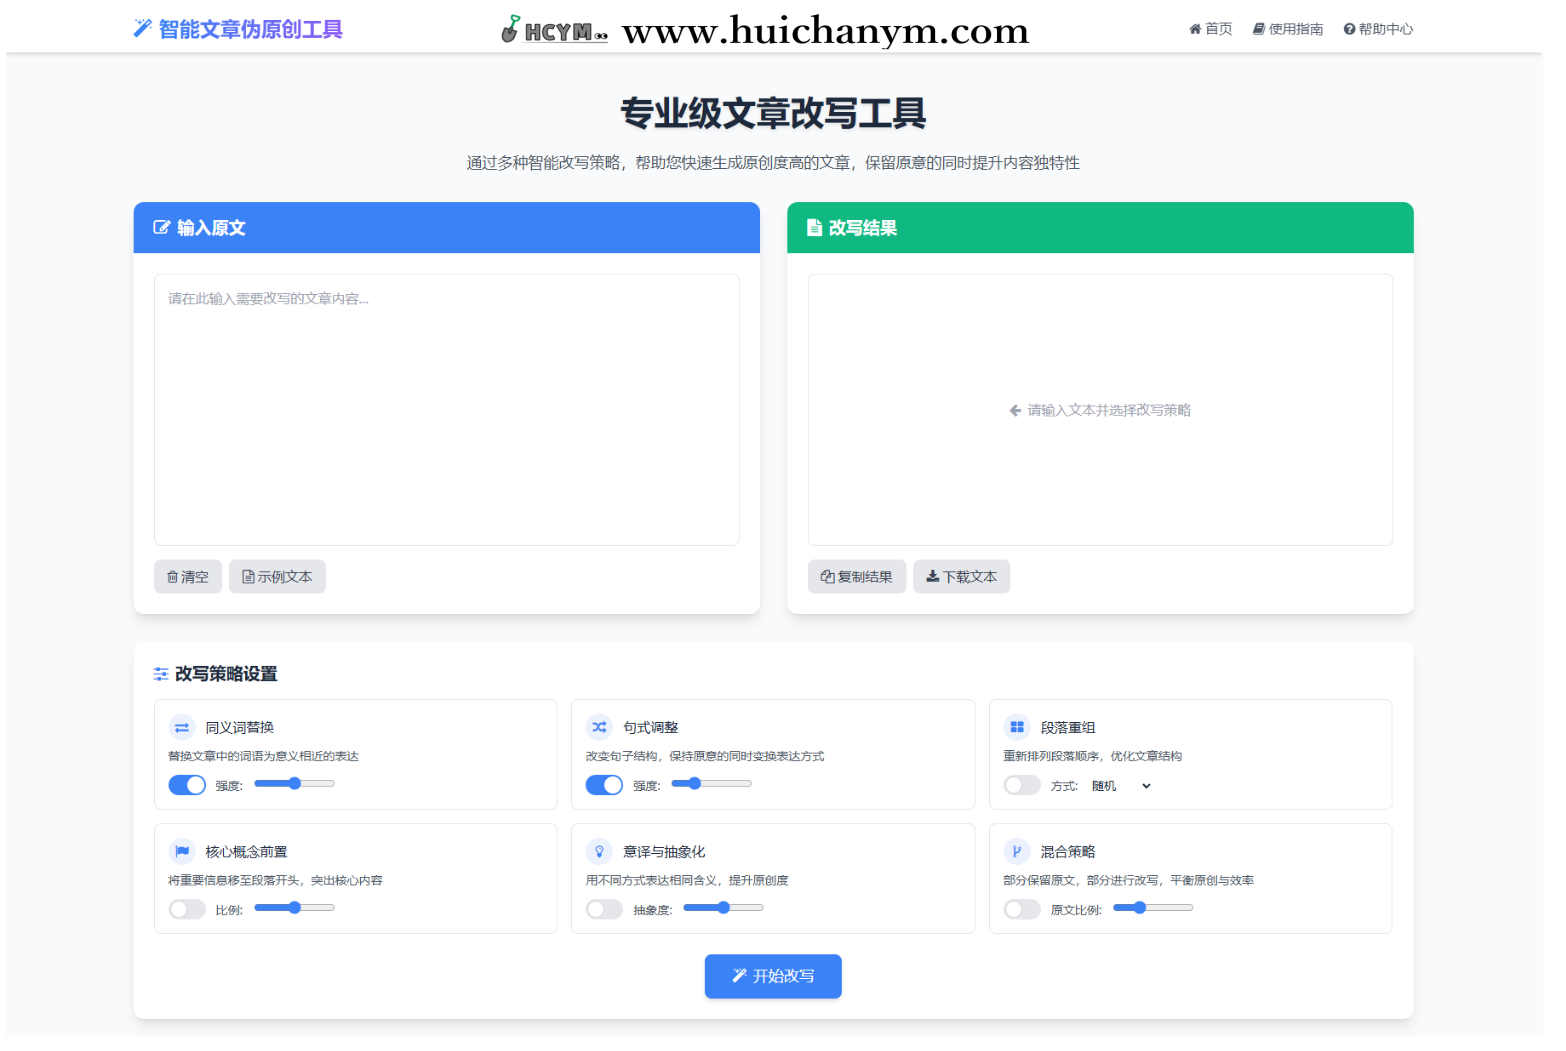Go to 首页 in navigation

1210,29
